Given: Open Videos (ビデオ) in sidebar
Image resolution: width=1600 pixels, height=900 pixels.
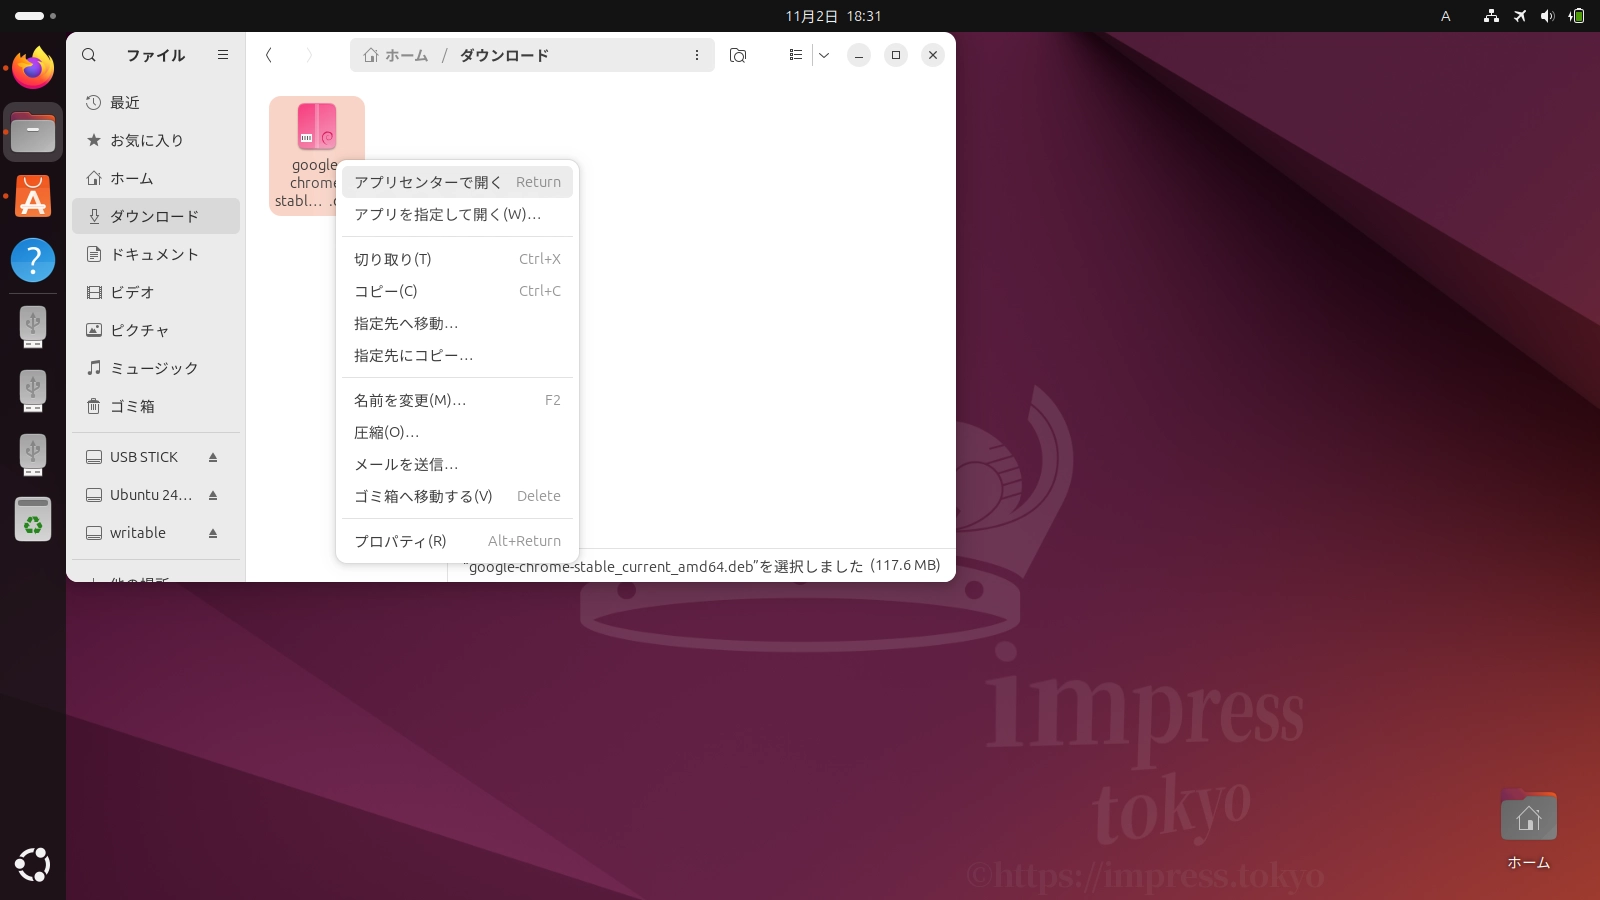Looking at the screenshot, I should click(156, 292).
